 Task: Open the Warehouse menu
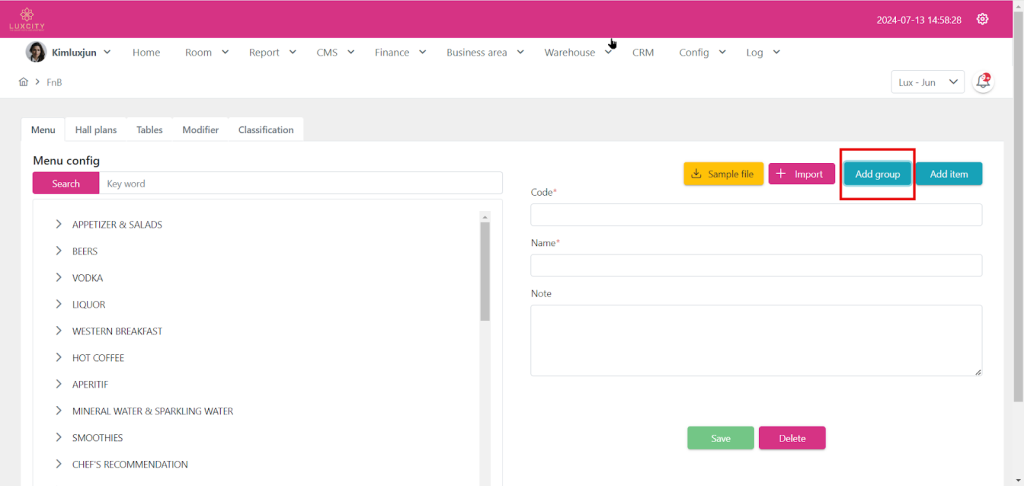[577, 52]
